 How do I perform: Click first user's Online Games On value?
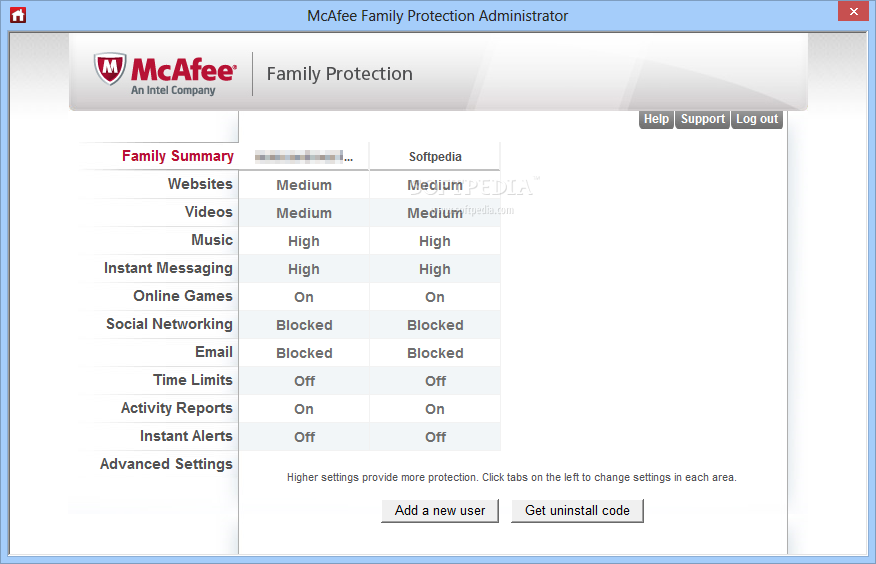coord(304,297)
